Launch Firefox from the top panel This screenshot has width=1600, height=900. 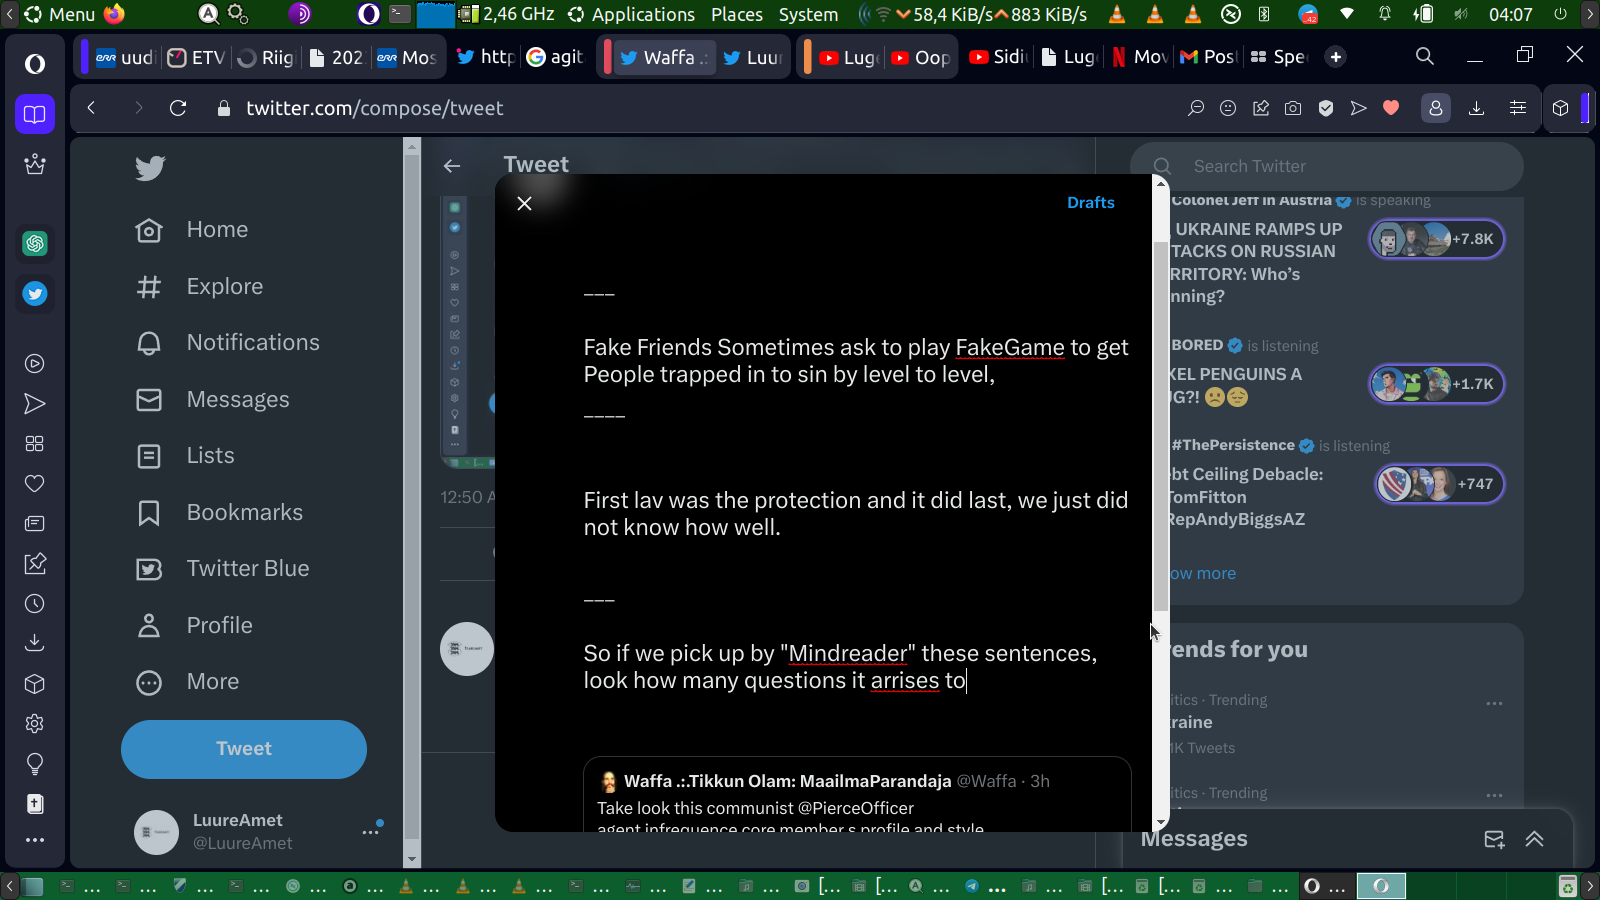tap(114, 14)
